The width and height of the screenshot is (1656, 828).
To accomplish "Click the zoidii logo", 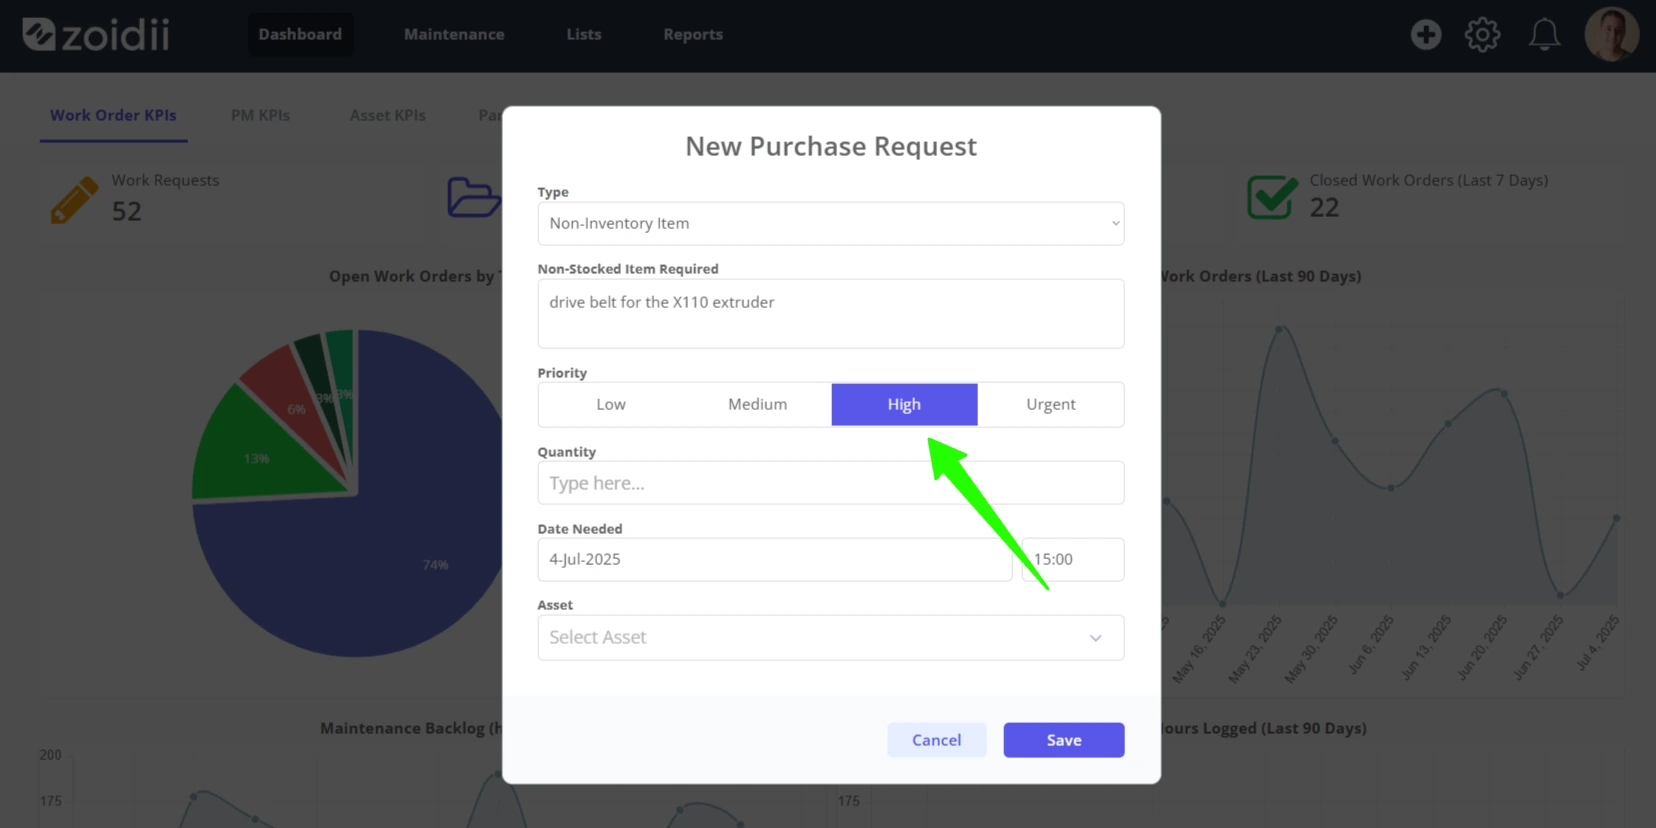I will pyautogui.click(x=96, y=34).
